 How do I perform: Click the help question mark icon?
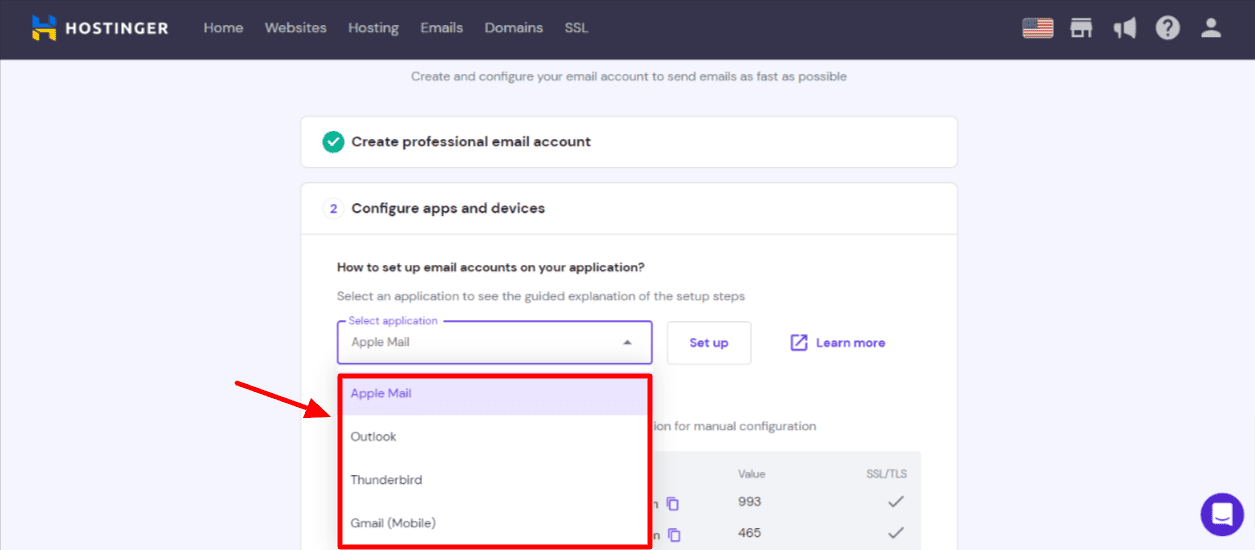1167,28
